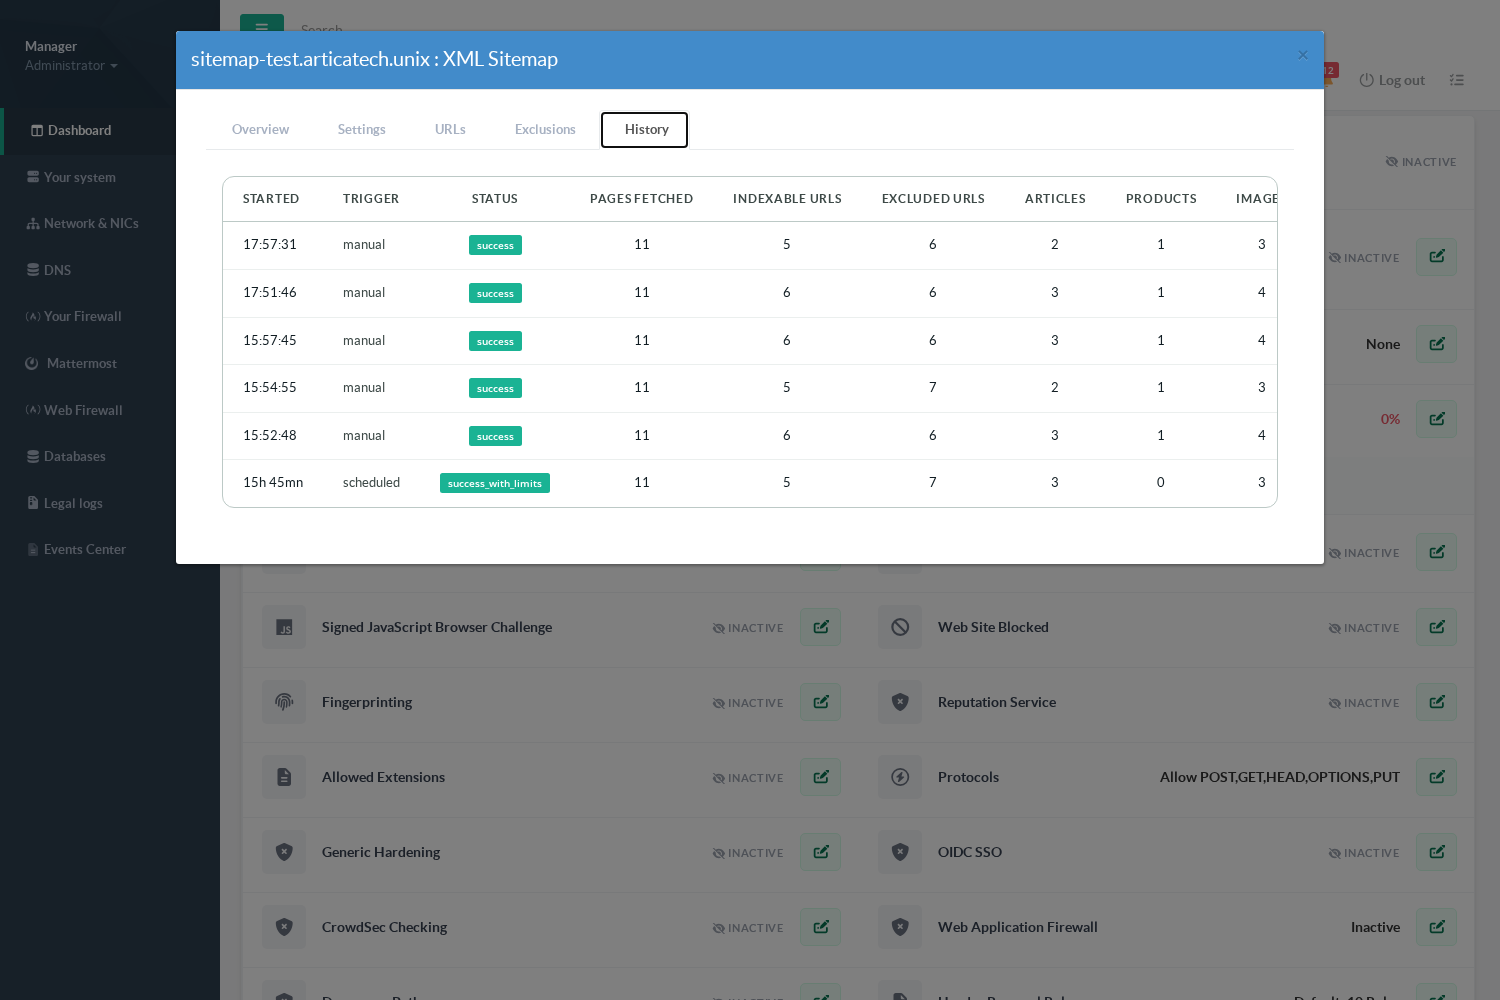Select the 15:52:48 run start time

click(x=270, y=436)
